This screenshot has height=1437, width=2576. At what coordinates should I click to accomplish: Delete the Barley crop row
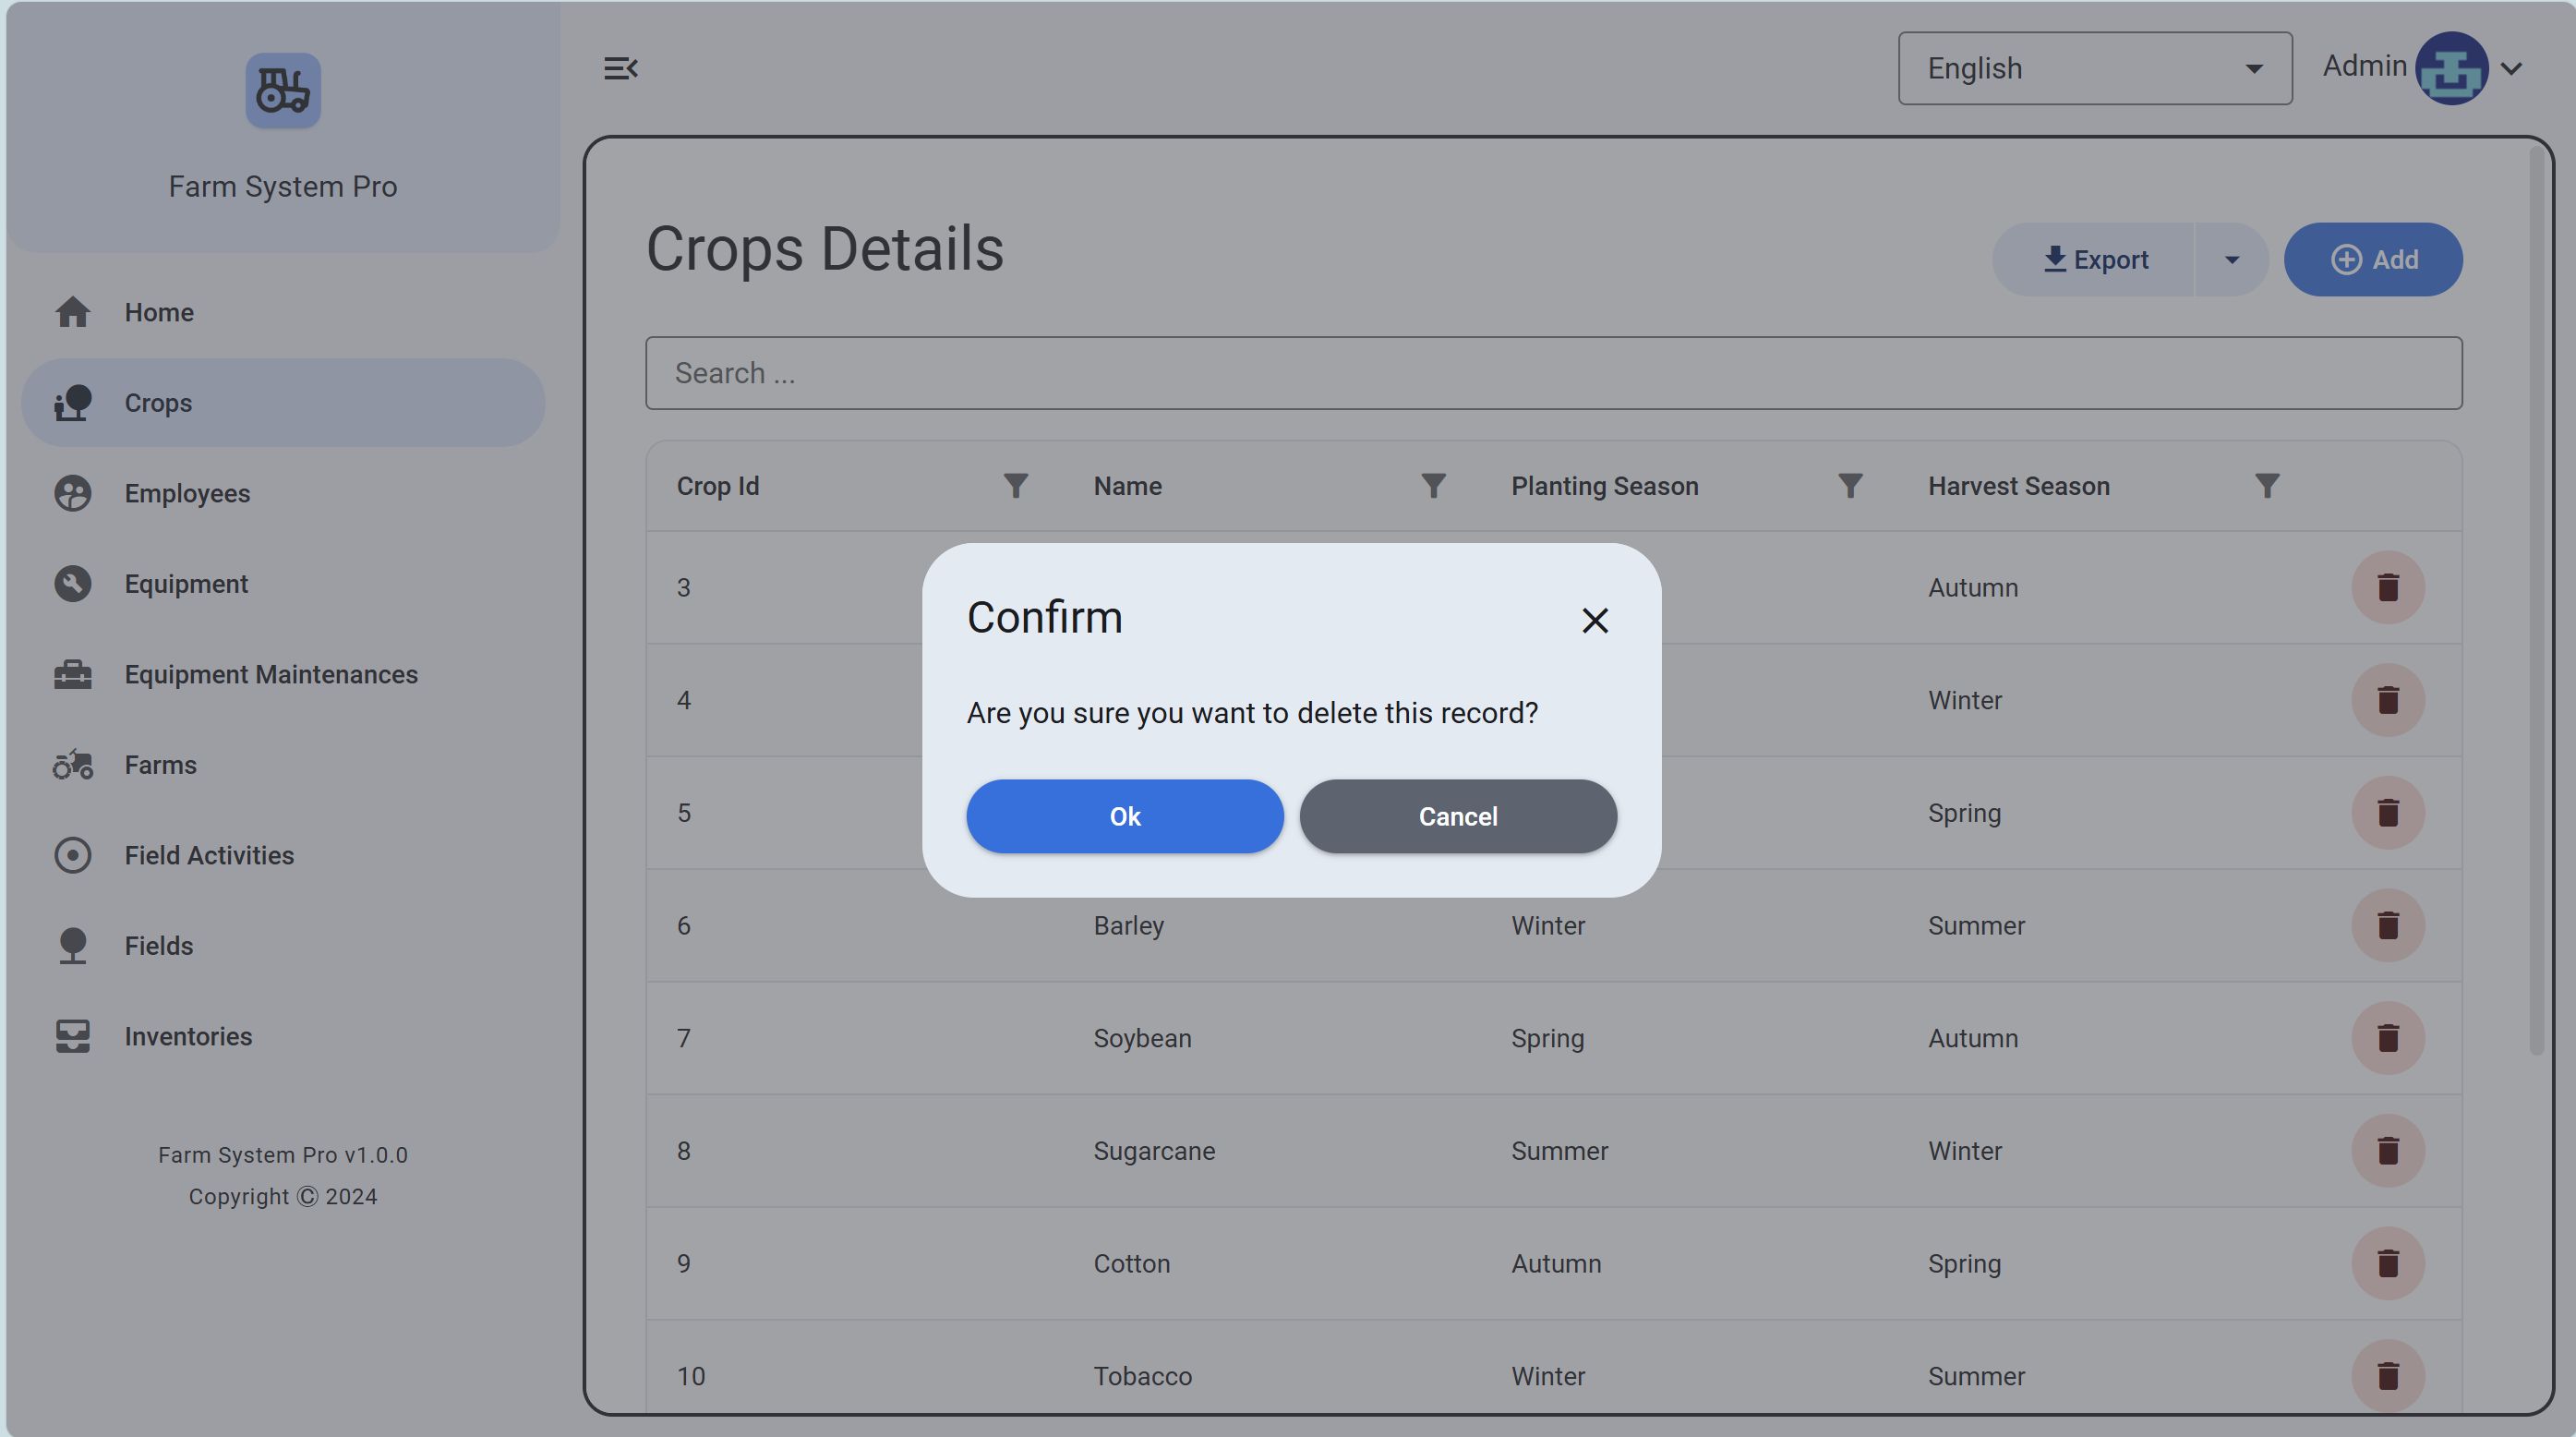(x=2387, y=925)
